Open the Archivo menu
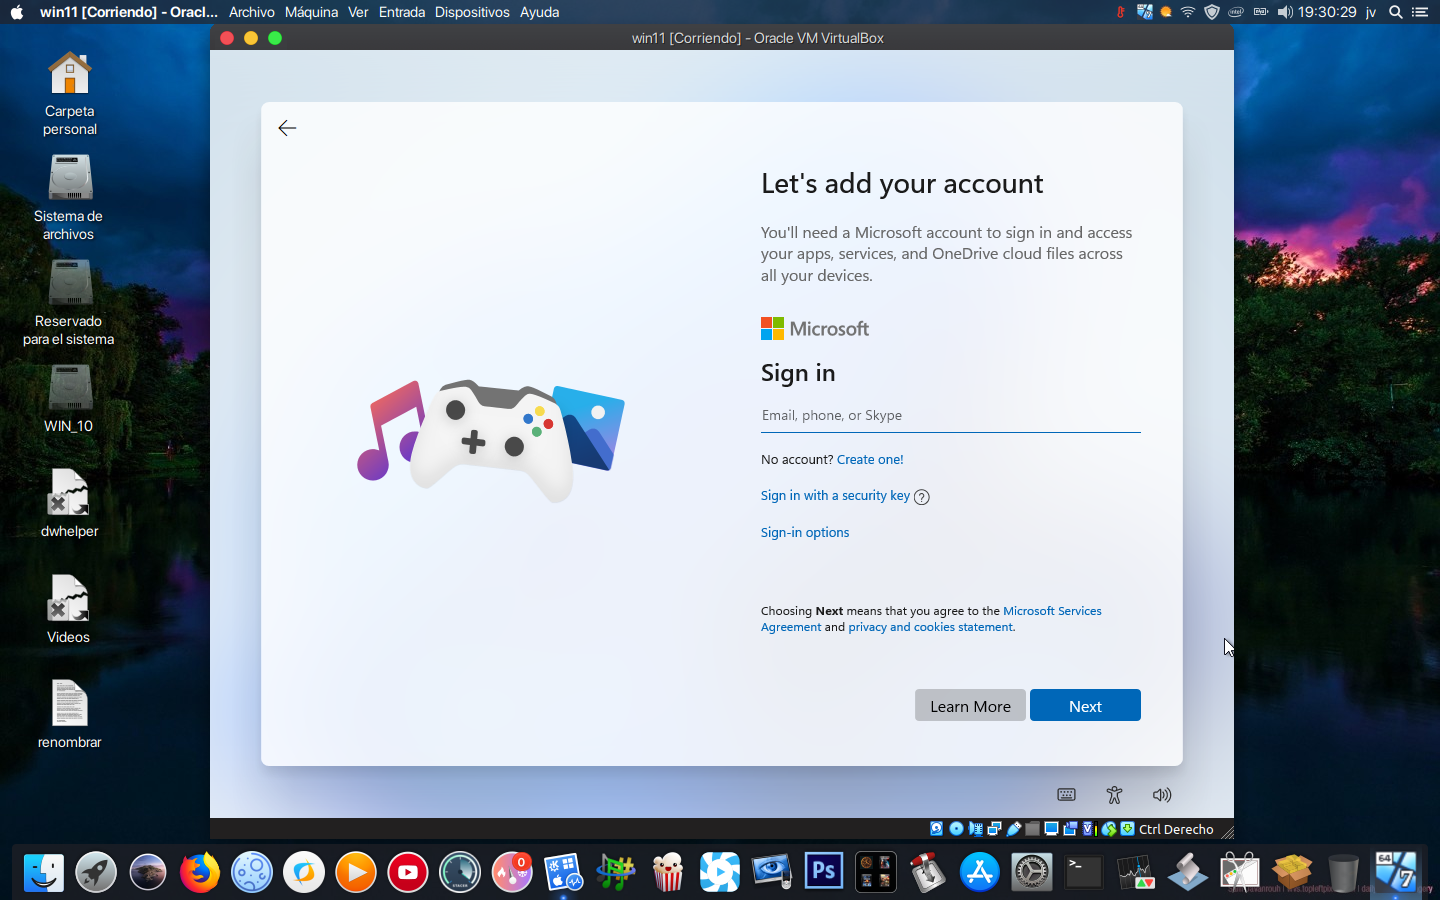Viewport: 1440px width, 900px height. (x=252, y=12)
